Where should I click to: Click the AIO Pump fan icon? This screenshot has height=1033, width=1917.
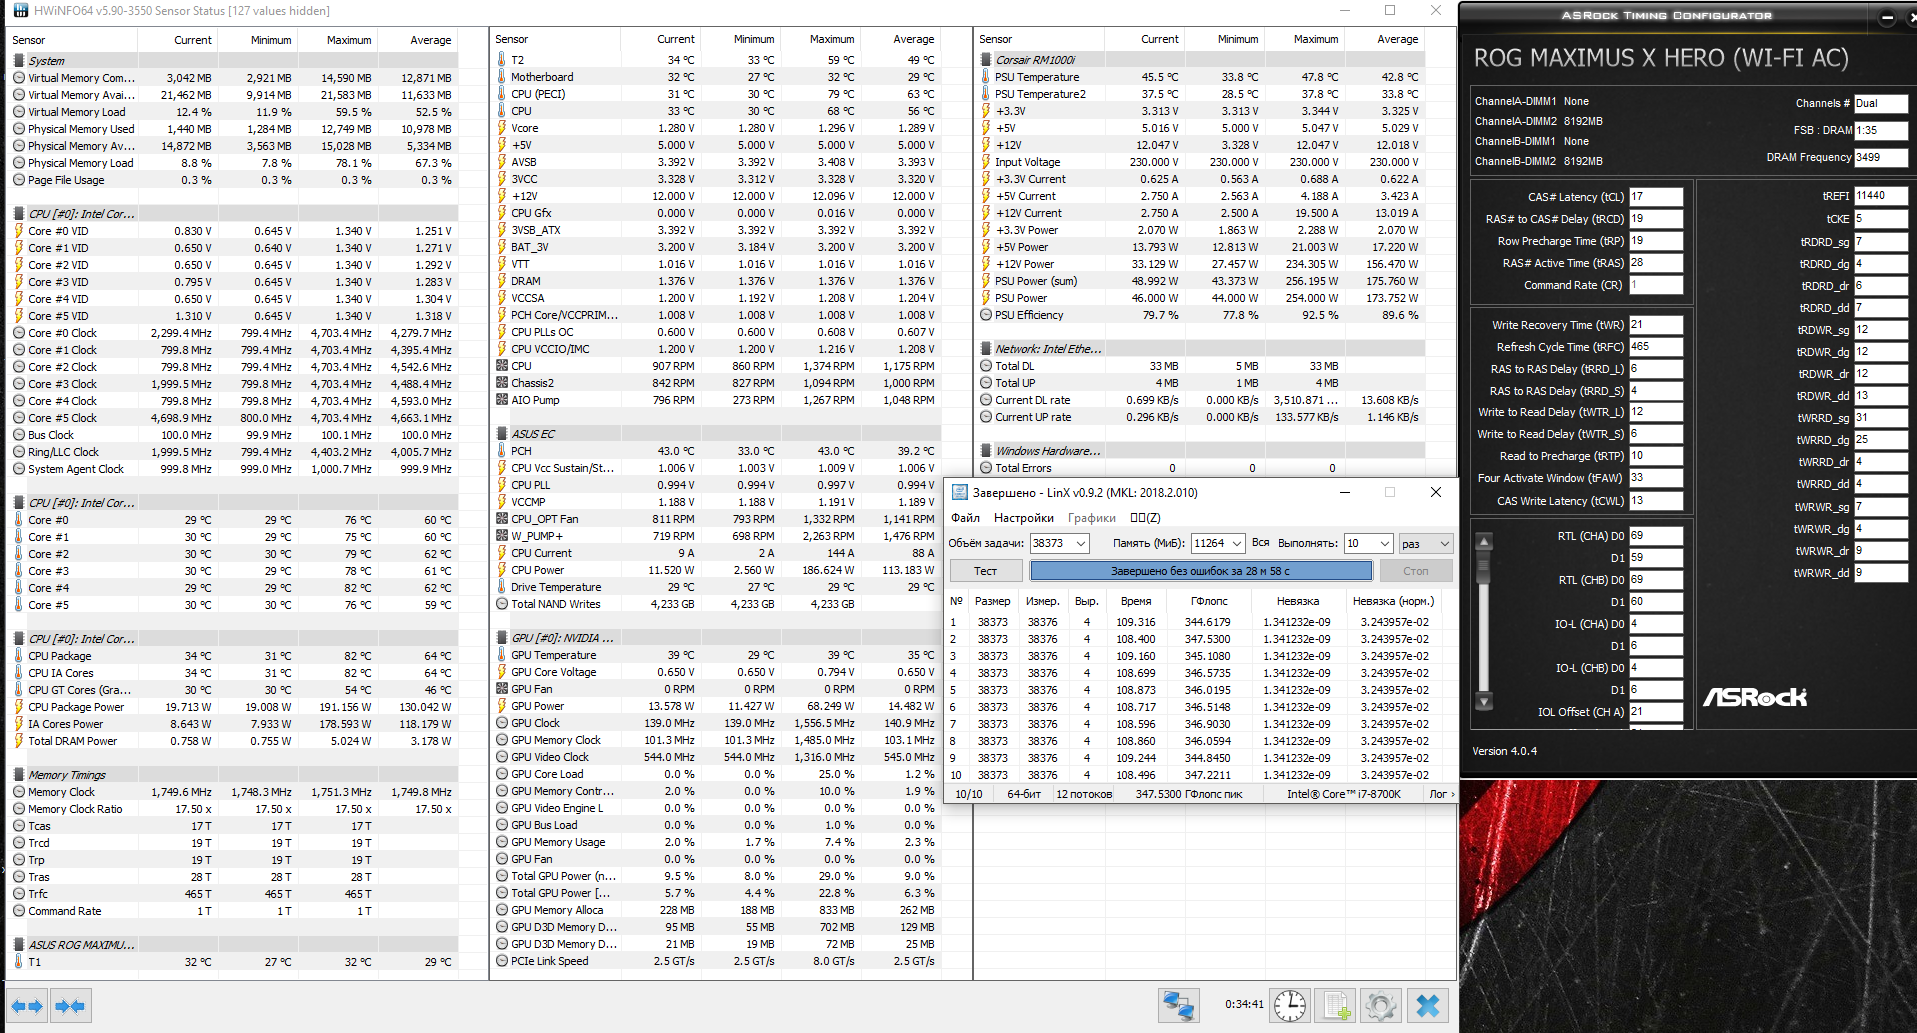point(502,400)
